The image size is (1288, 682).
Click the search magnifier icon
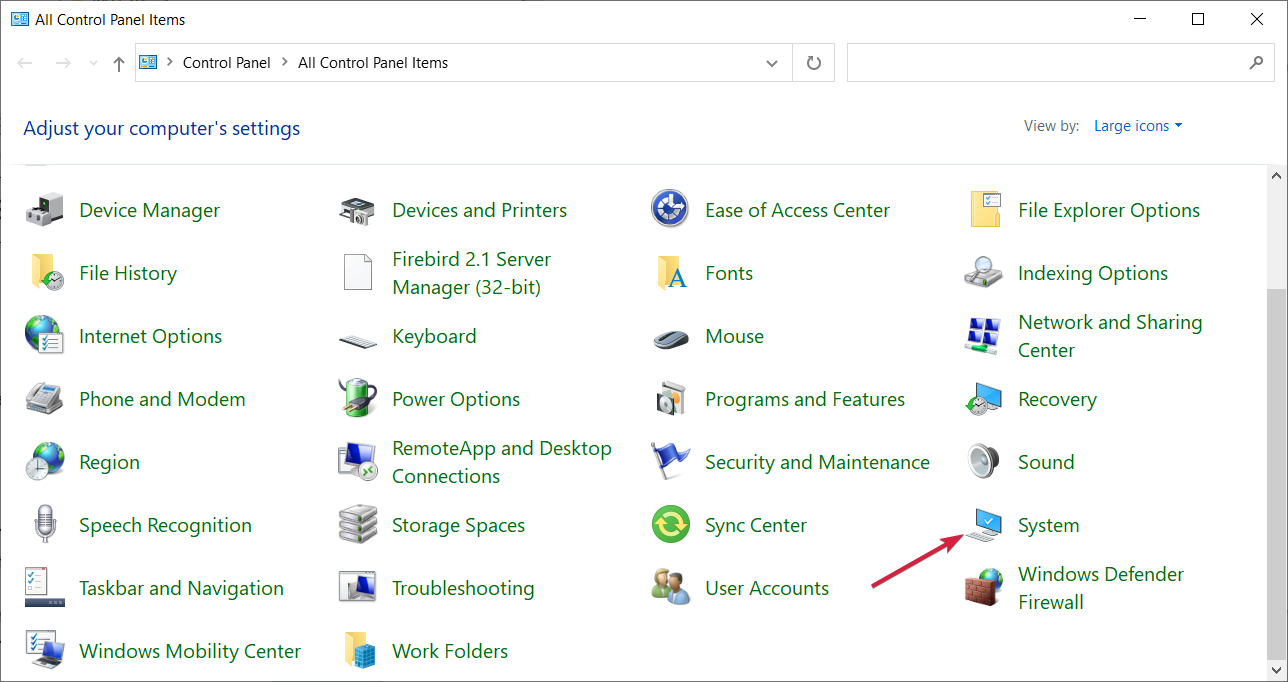tap(1257, 63)
